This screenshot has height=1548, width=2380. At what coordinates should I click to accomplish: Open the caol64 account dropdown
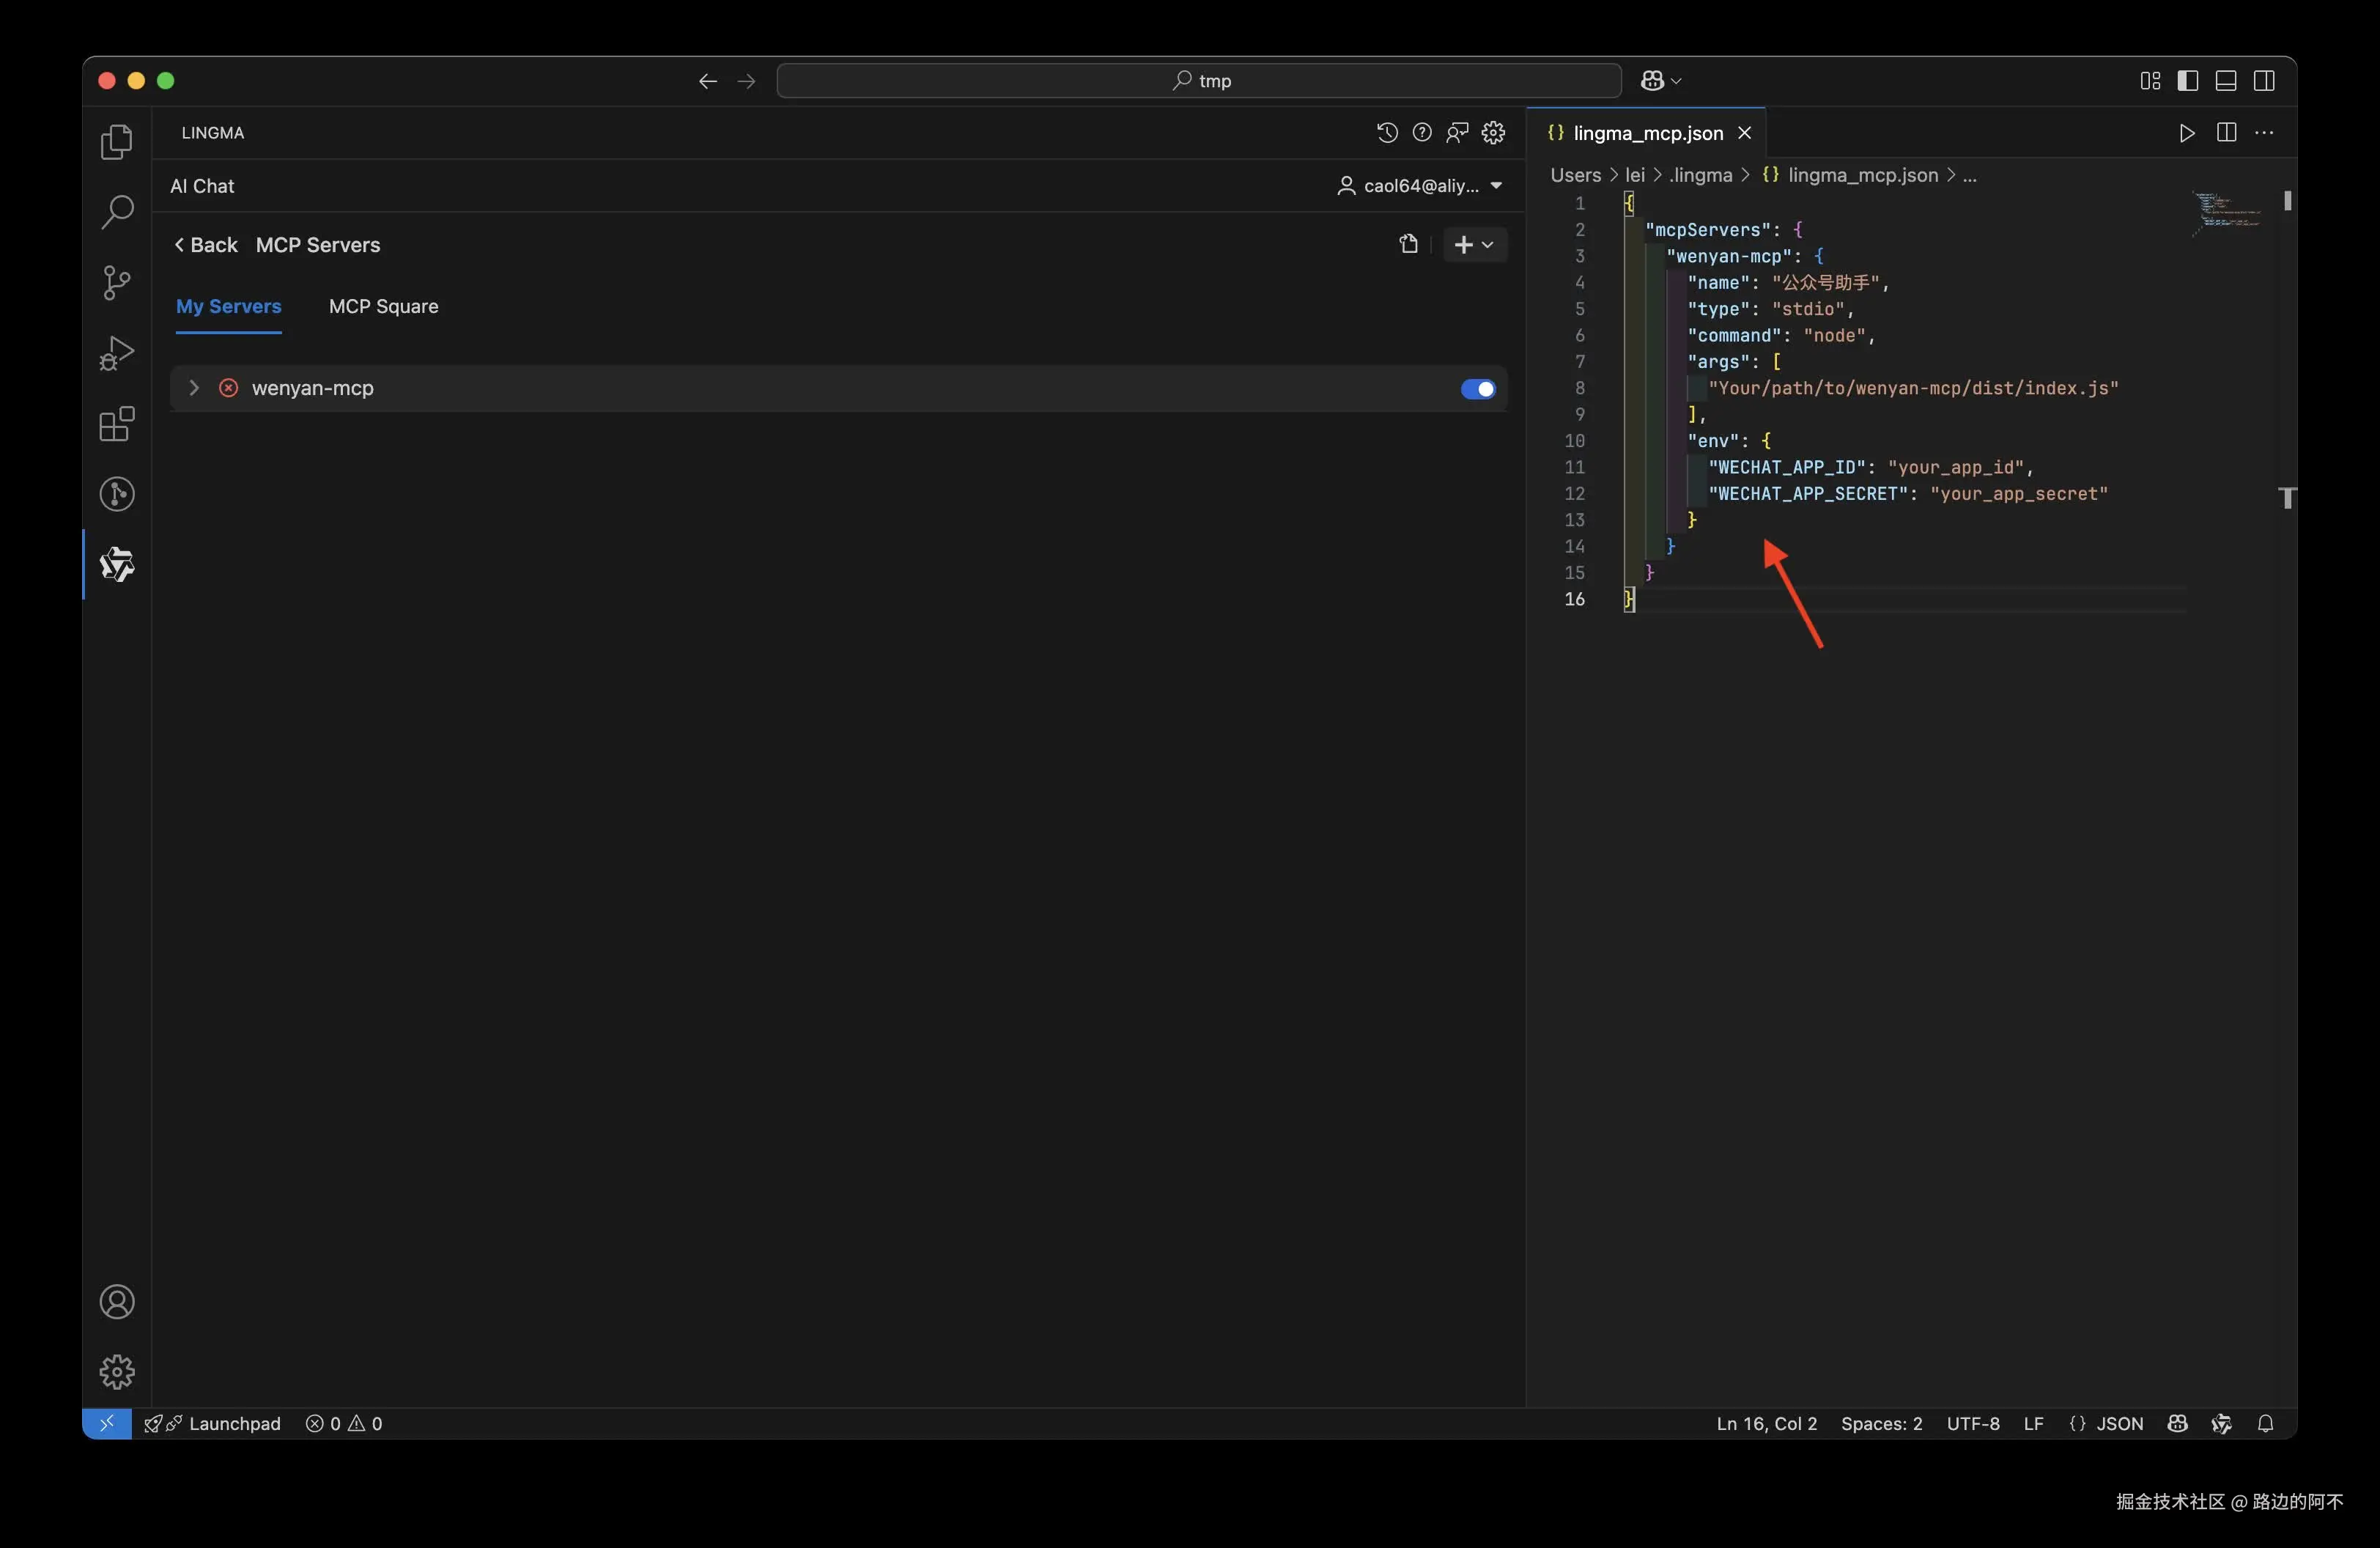pyautogui.click(x=1420, y=186)
